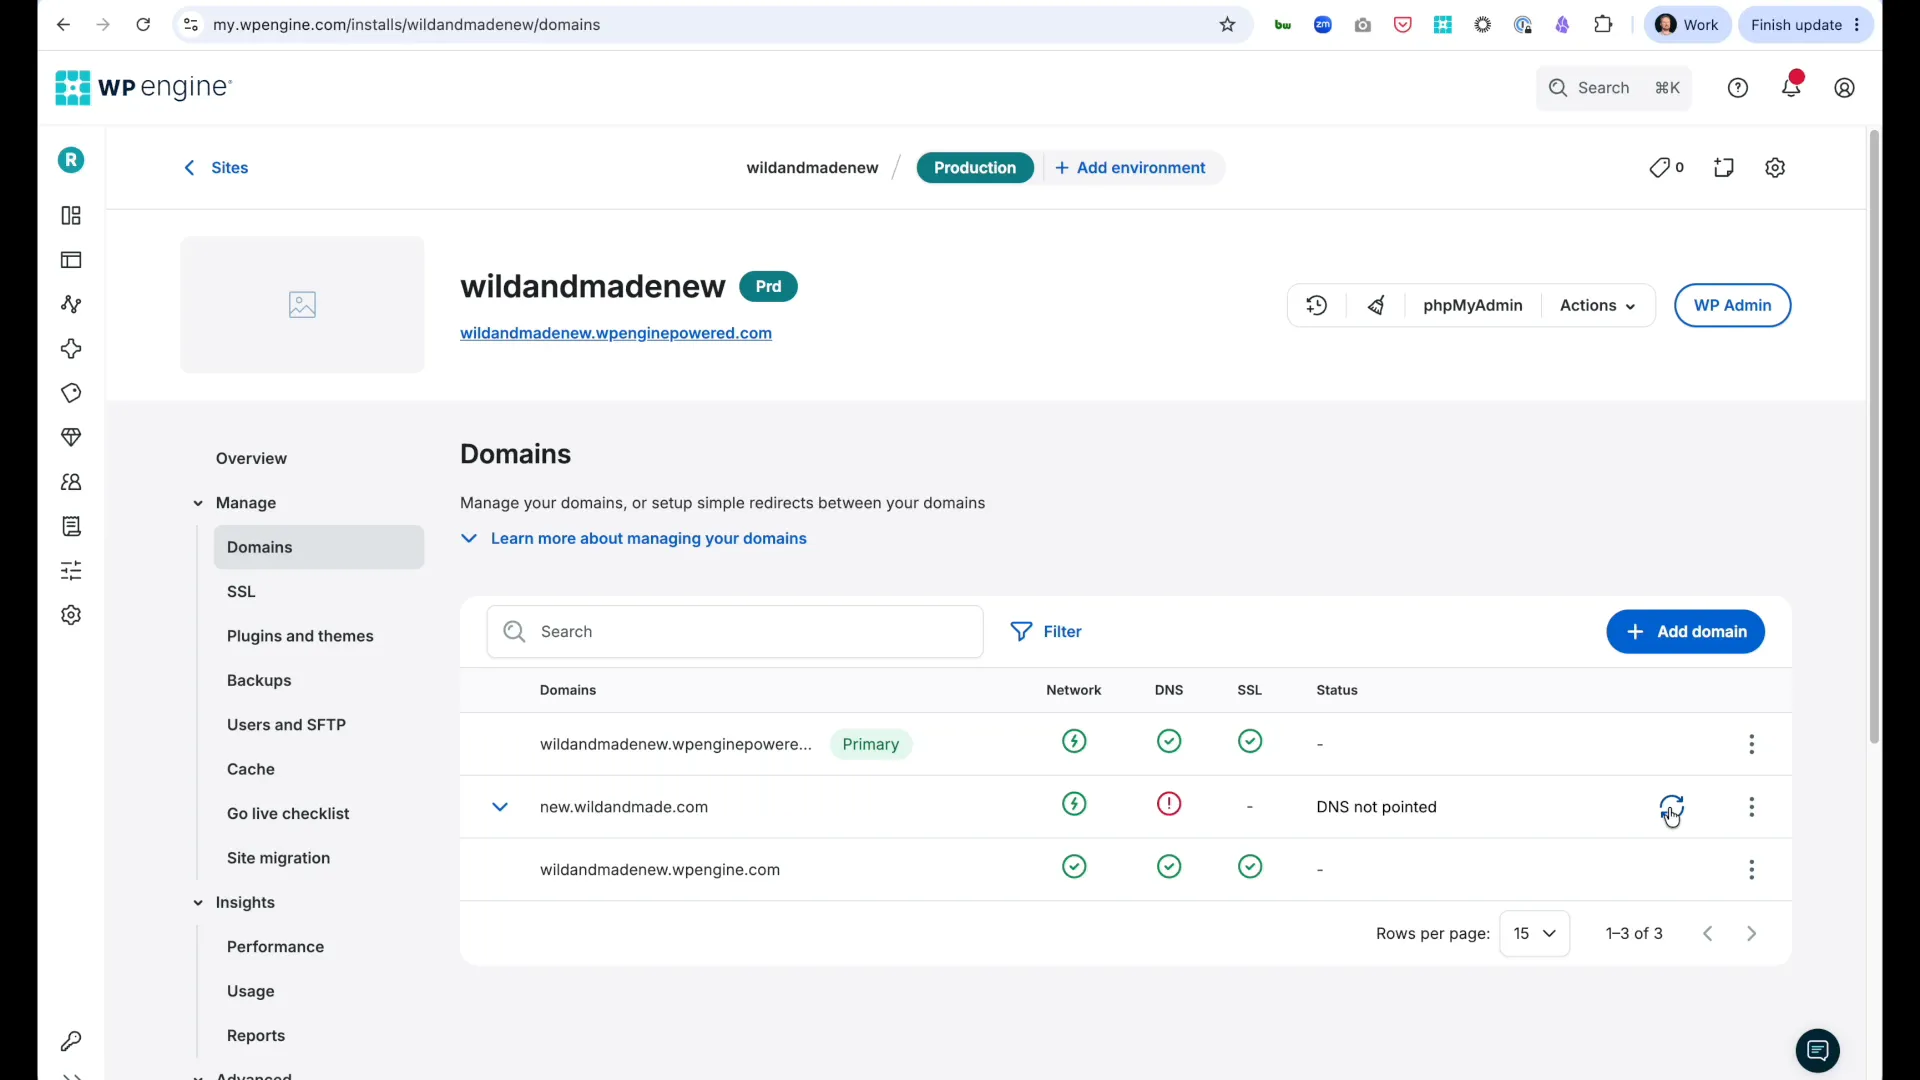Collapse the Insights section
This screenshot has width=1920, height=1080.
pyautogui.click(x=198, y=903)
